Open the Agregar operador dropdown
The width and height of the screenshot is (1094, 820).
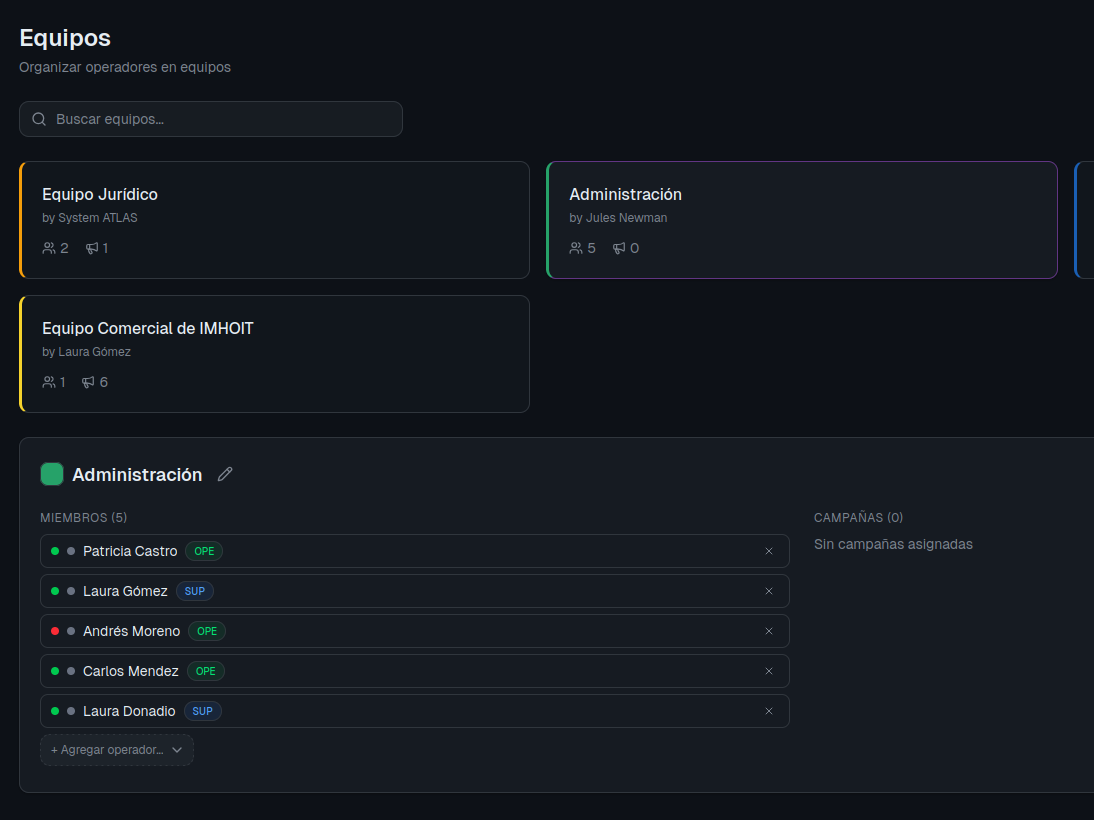point(117,750)
